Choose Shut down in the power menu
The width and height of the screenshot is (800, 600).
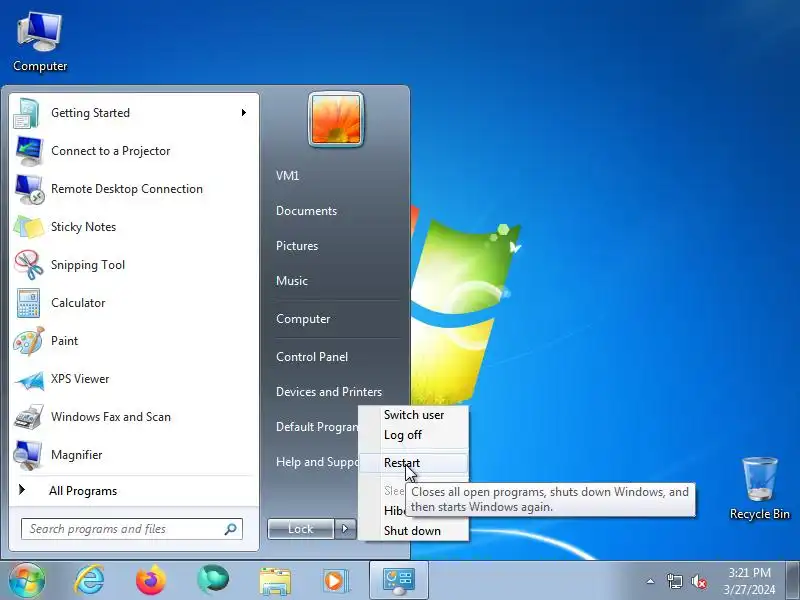click(x=414, y=531)
